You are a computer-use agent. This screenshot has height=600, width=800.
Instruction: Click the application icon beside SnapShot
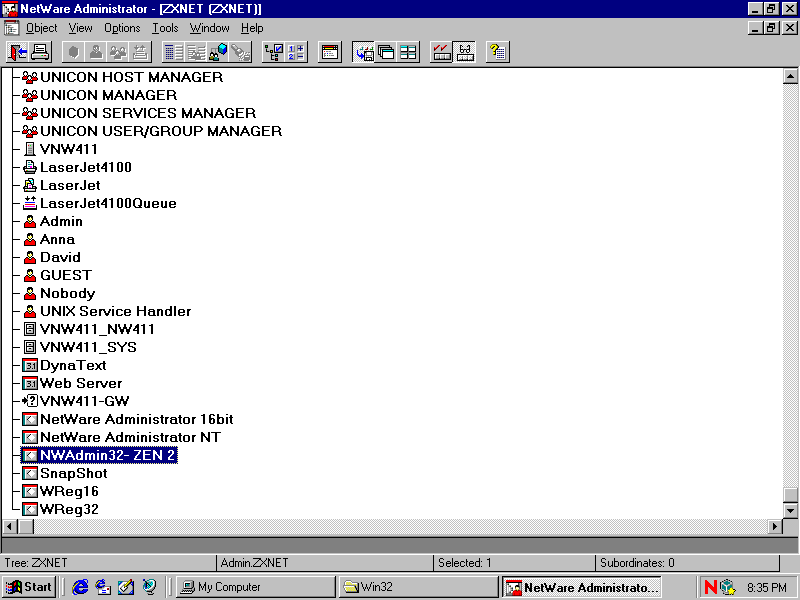coord(30,473)
